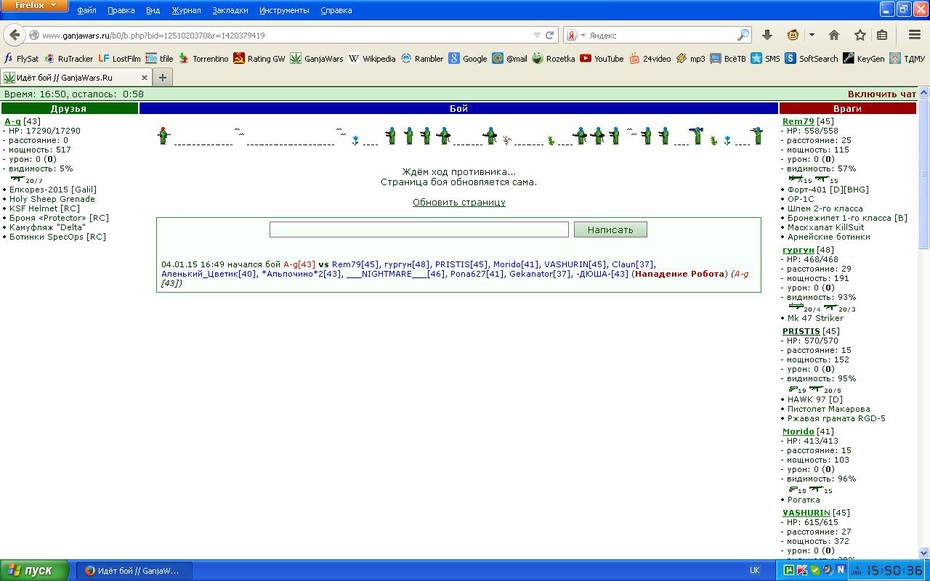The height and width of the screenshot is (581, 930).
Task: Open the Правка menu
Action: (x=121, y=11)
